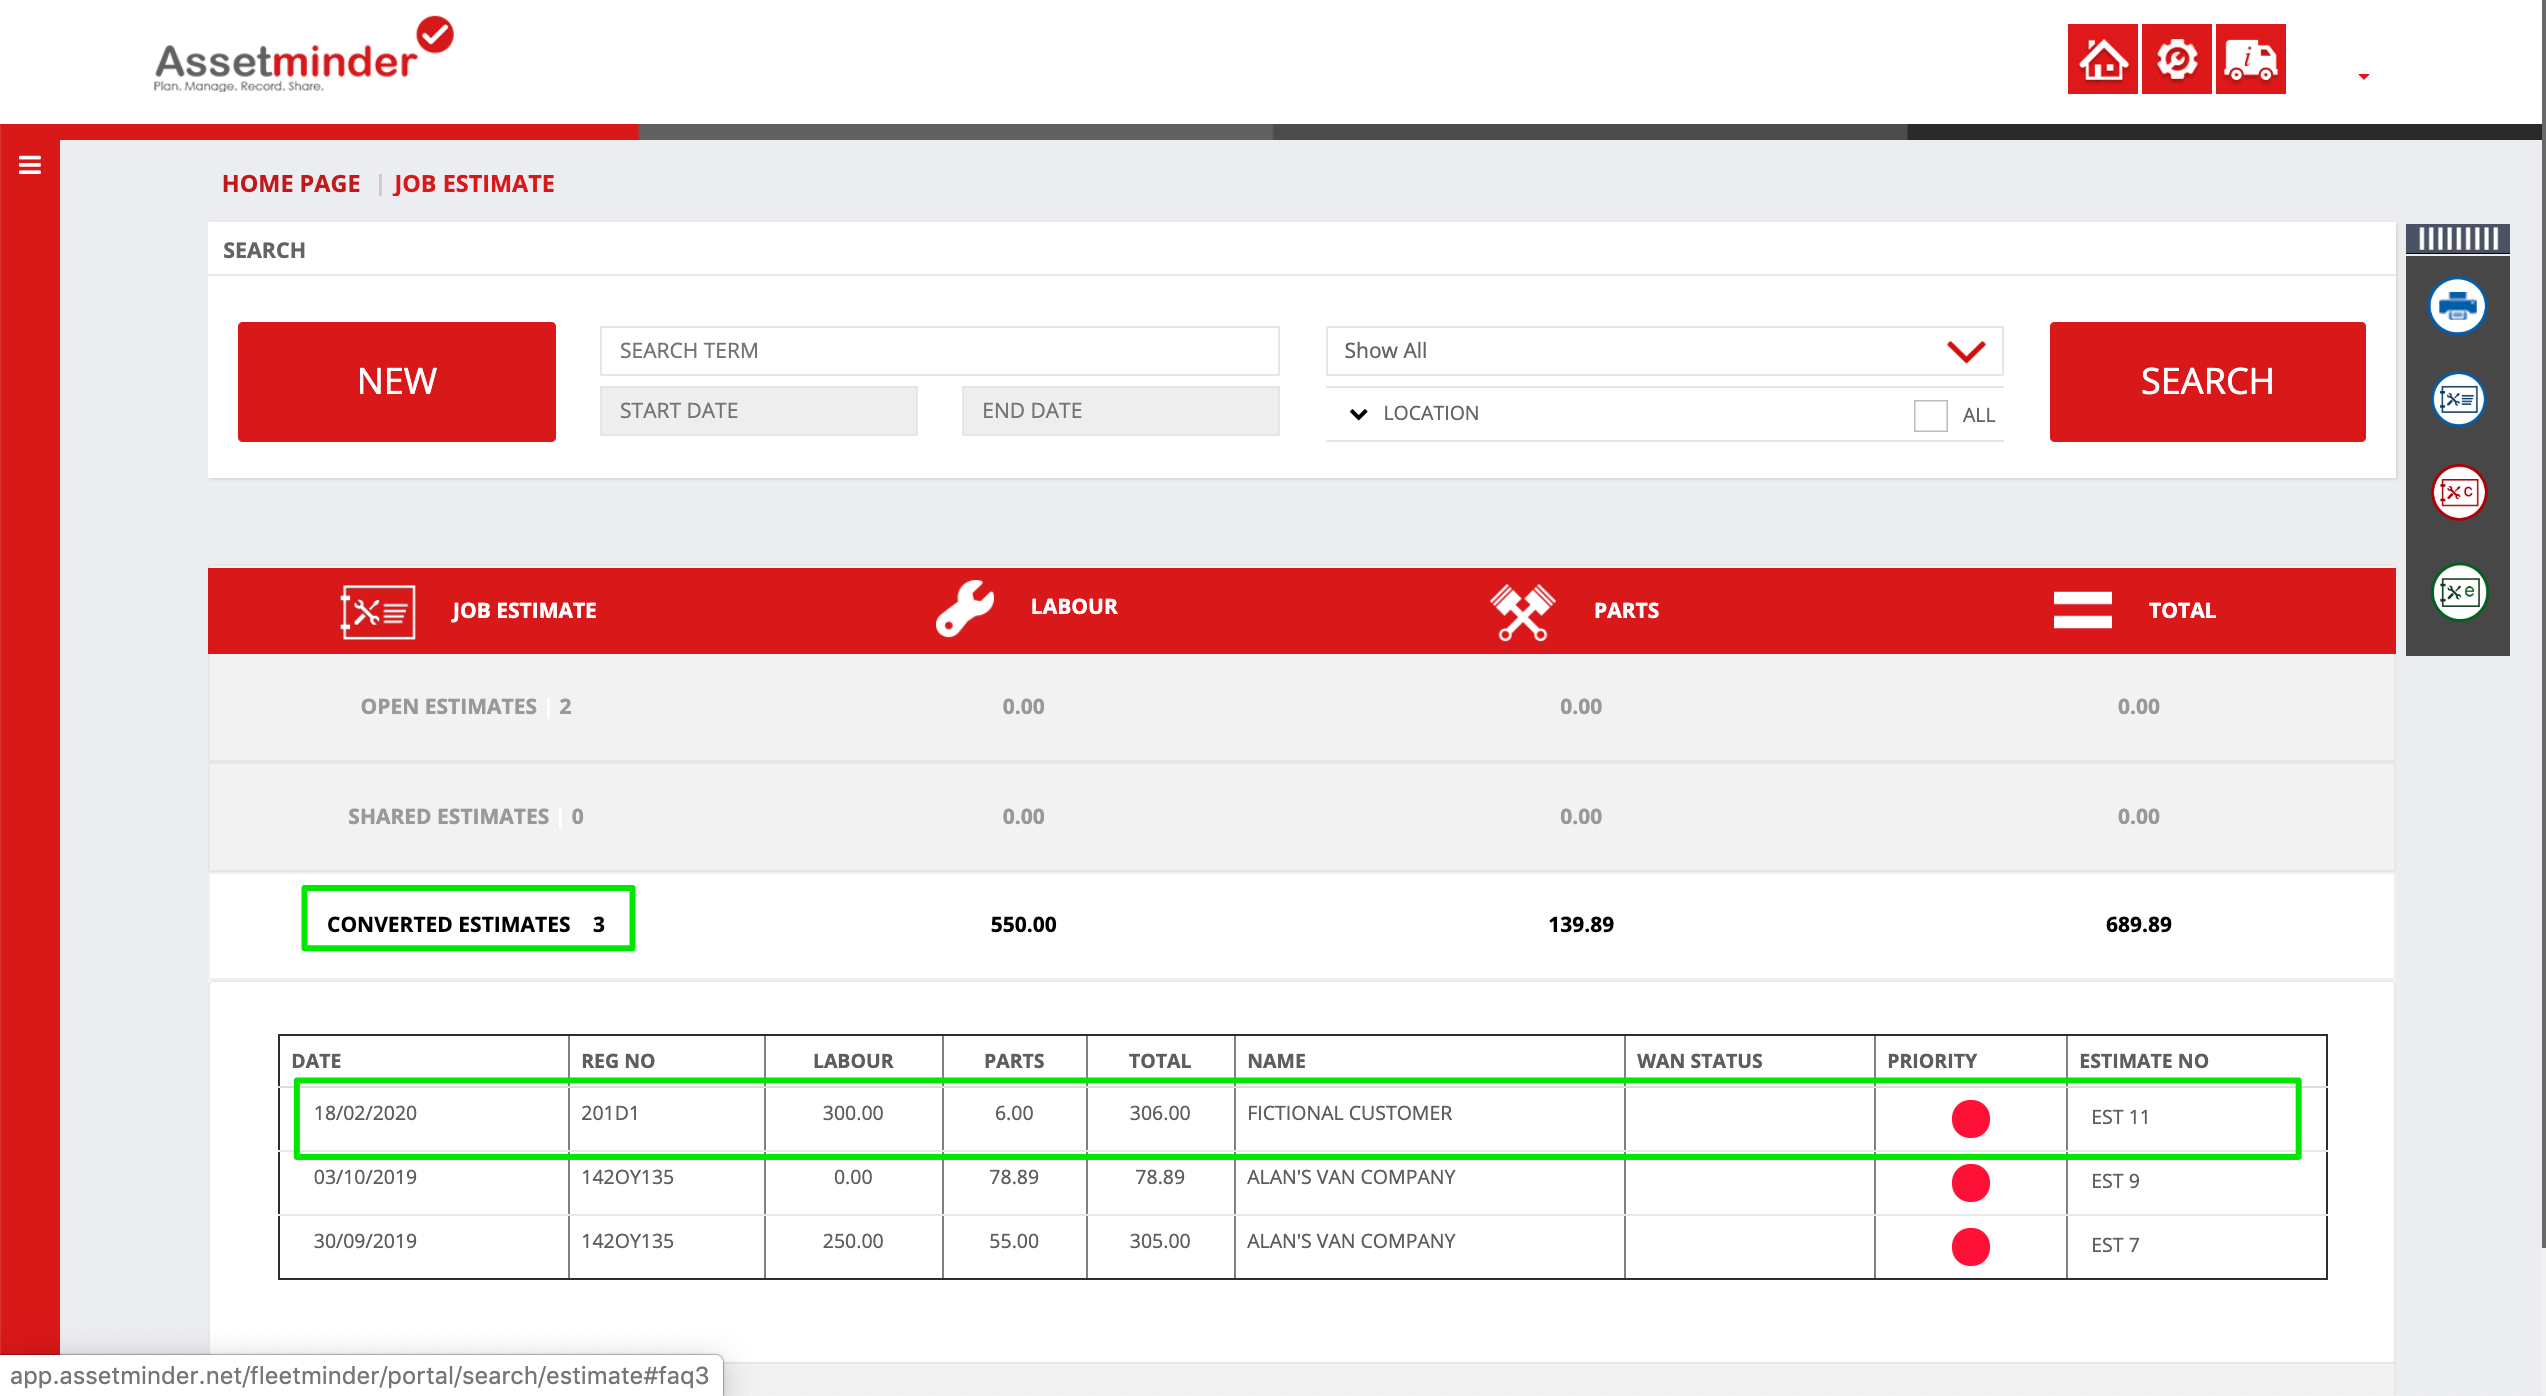Click converted total 689.89
The width and height of the screenshot is (2546, 1396).
[2138, 925]
